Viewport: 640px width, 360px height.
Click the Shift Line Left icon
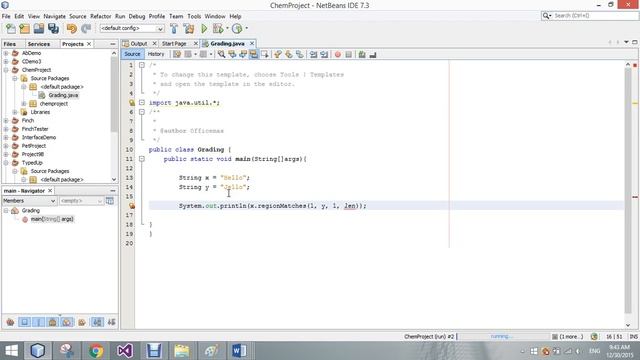coord(313,54)
